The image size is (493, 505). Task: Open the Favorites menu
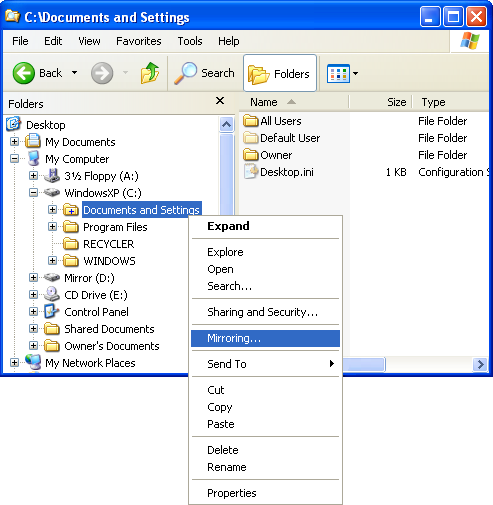coord(139,41)
